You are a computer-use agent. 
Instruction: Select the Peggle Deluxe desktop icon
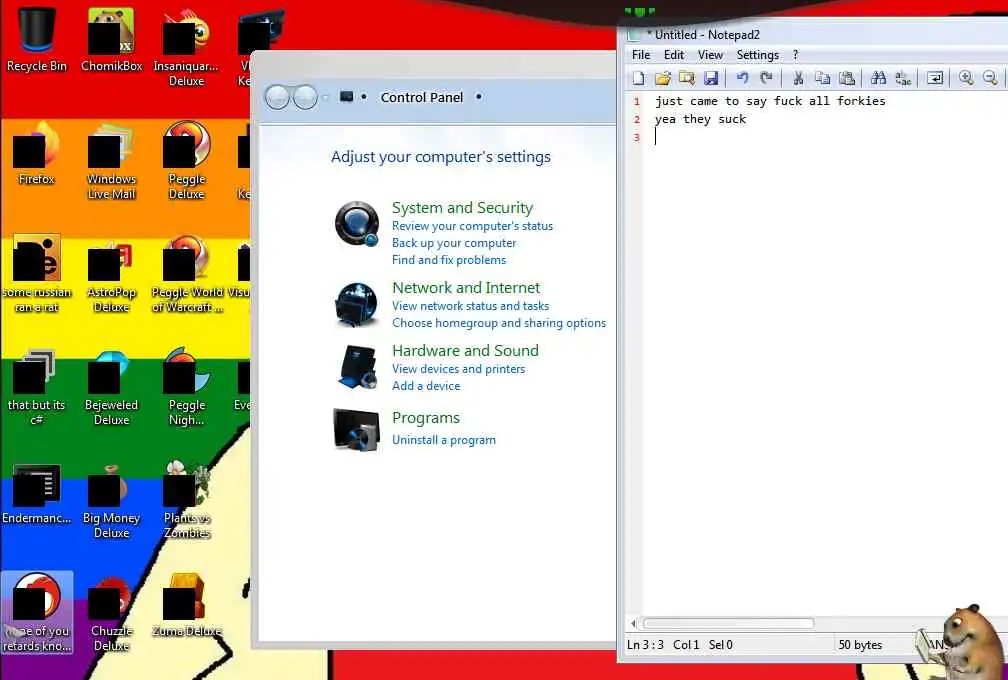[x=186, y=161]
